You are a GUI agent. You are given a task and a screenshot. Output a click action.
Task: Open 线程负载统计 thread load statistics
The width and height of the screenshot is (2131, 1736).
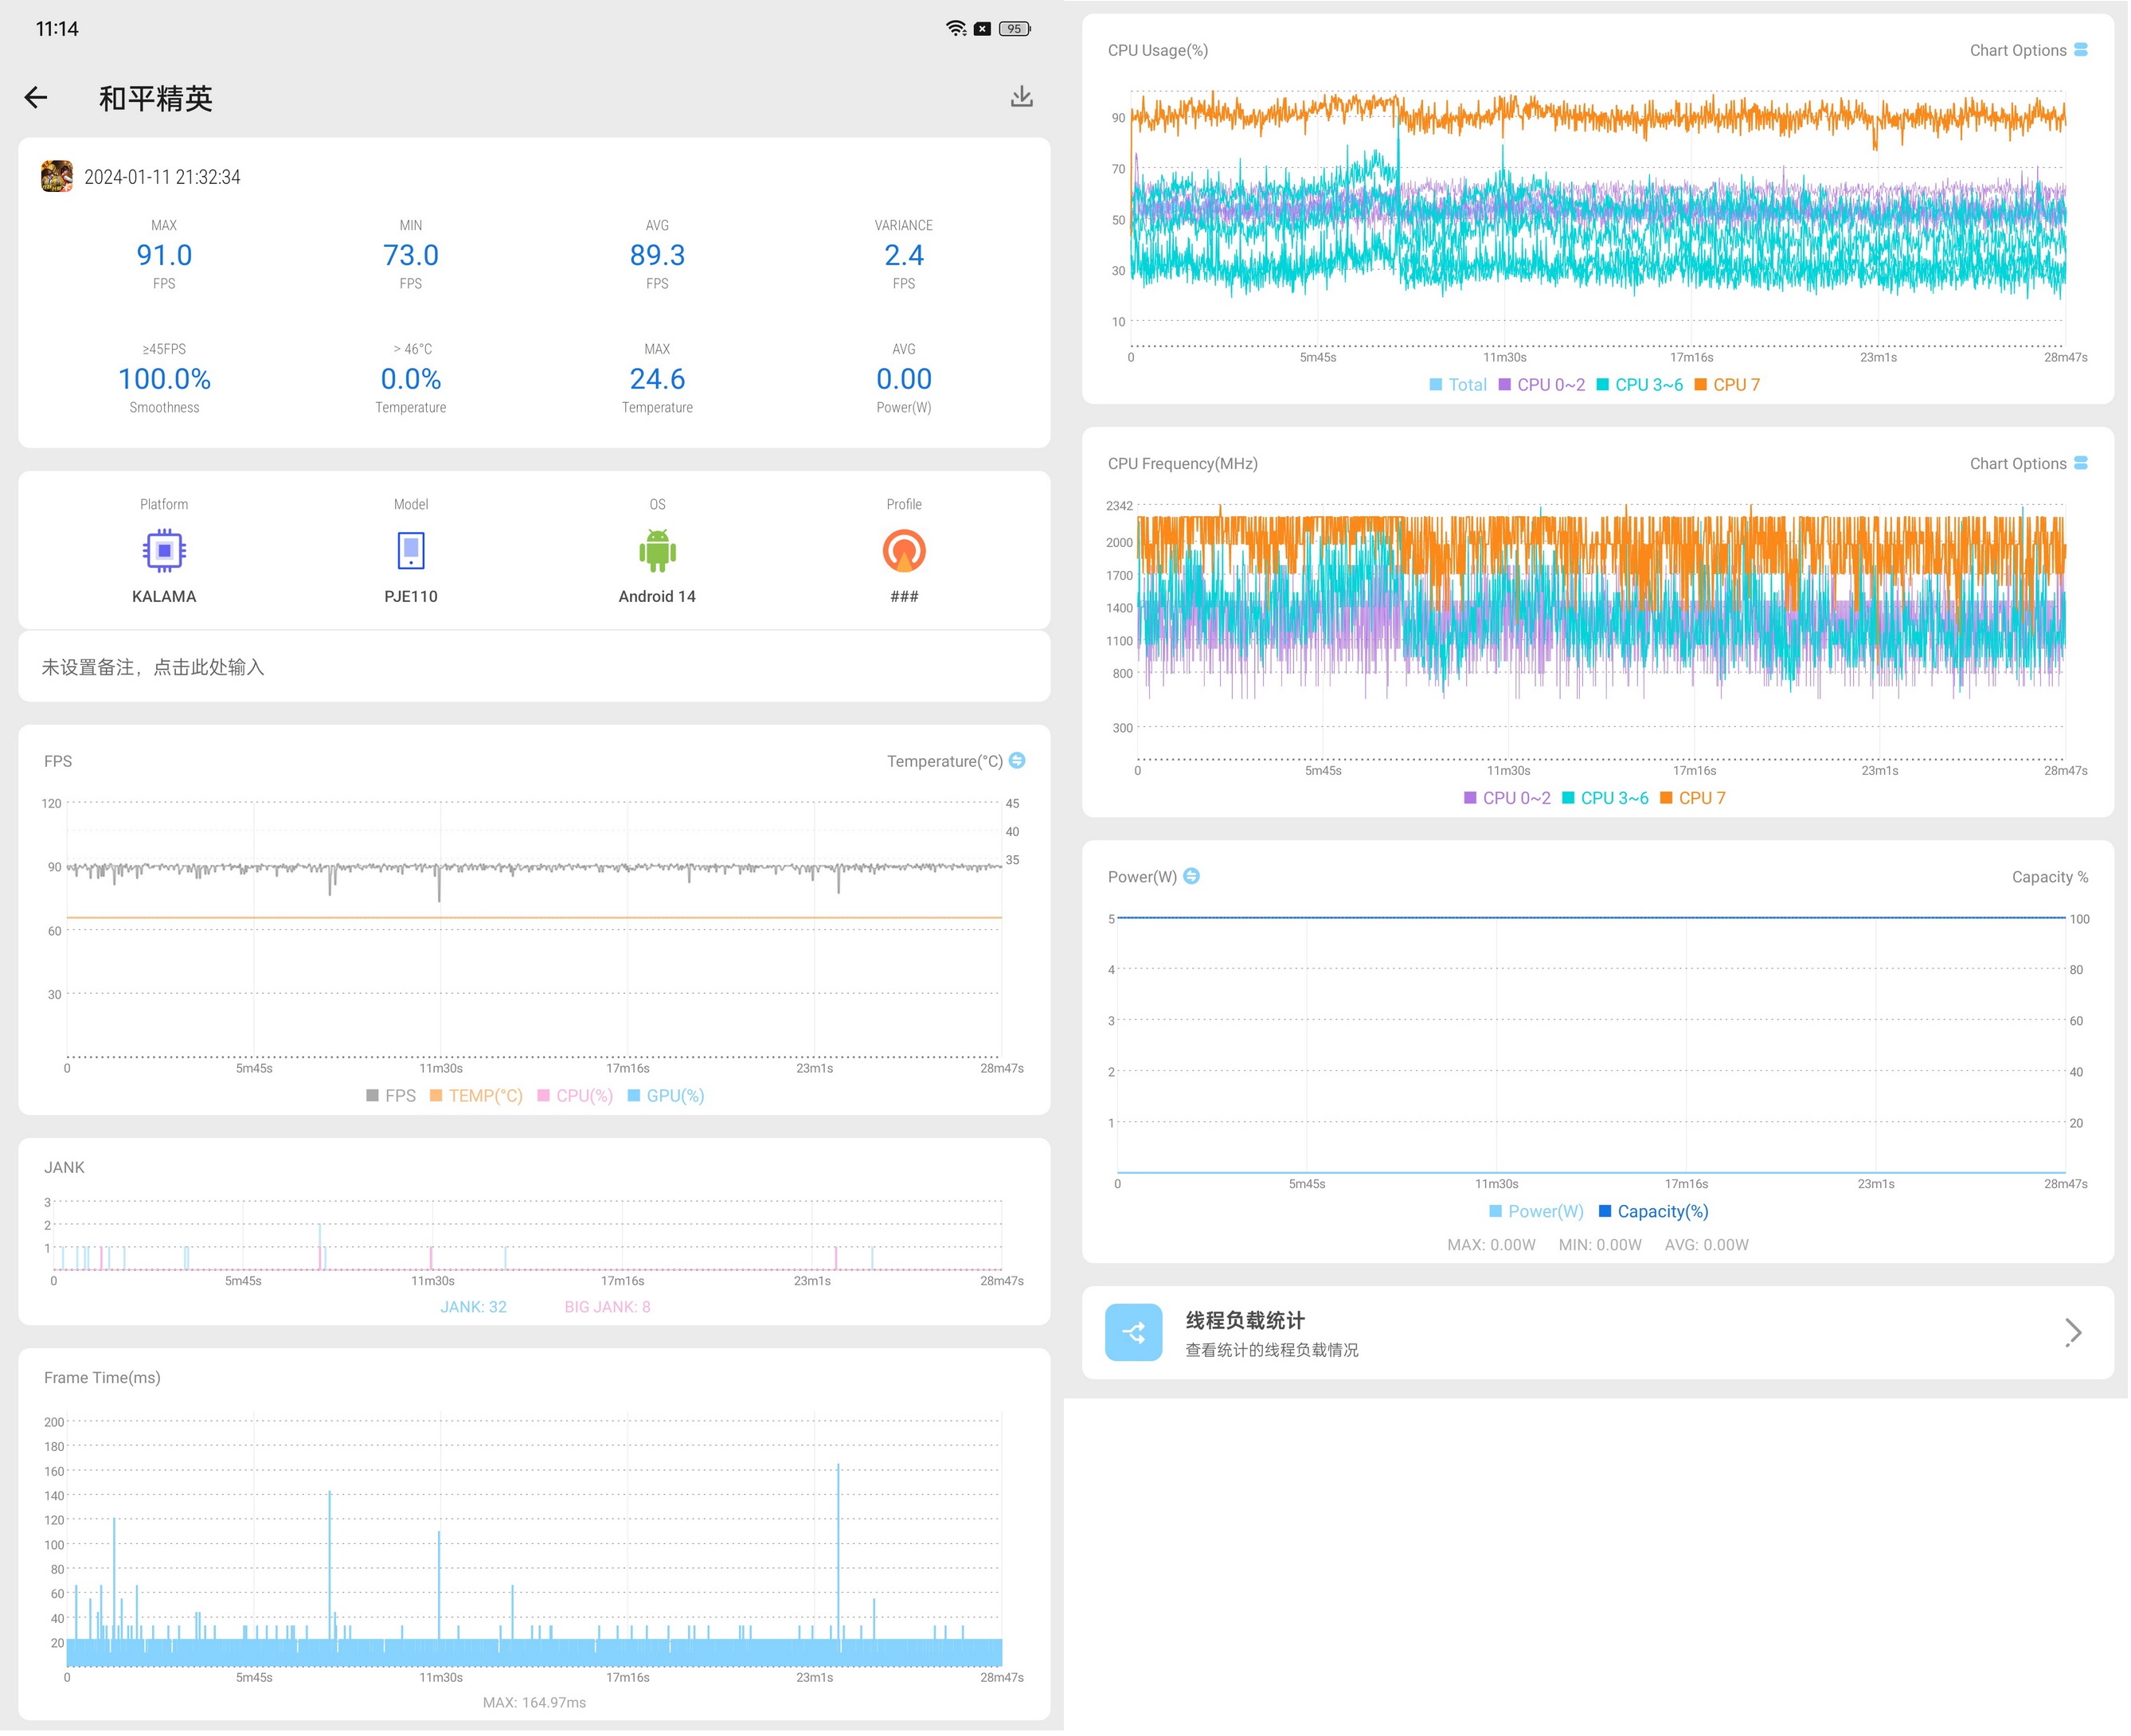coord(1598,1332)
